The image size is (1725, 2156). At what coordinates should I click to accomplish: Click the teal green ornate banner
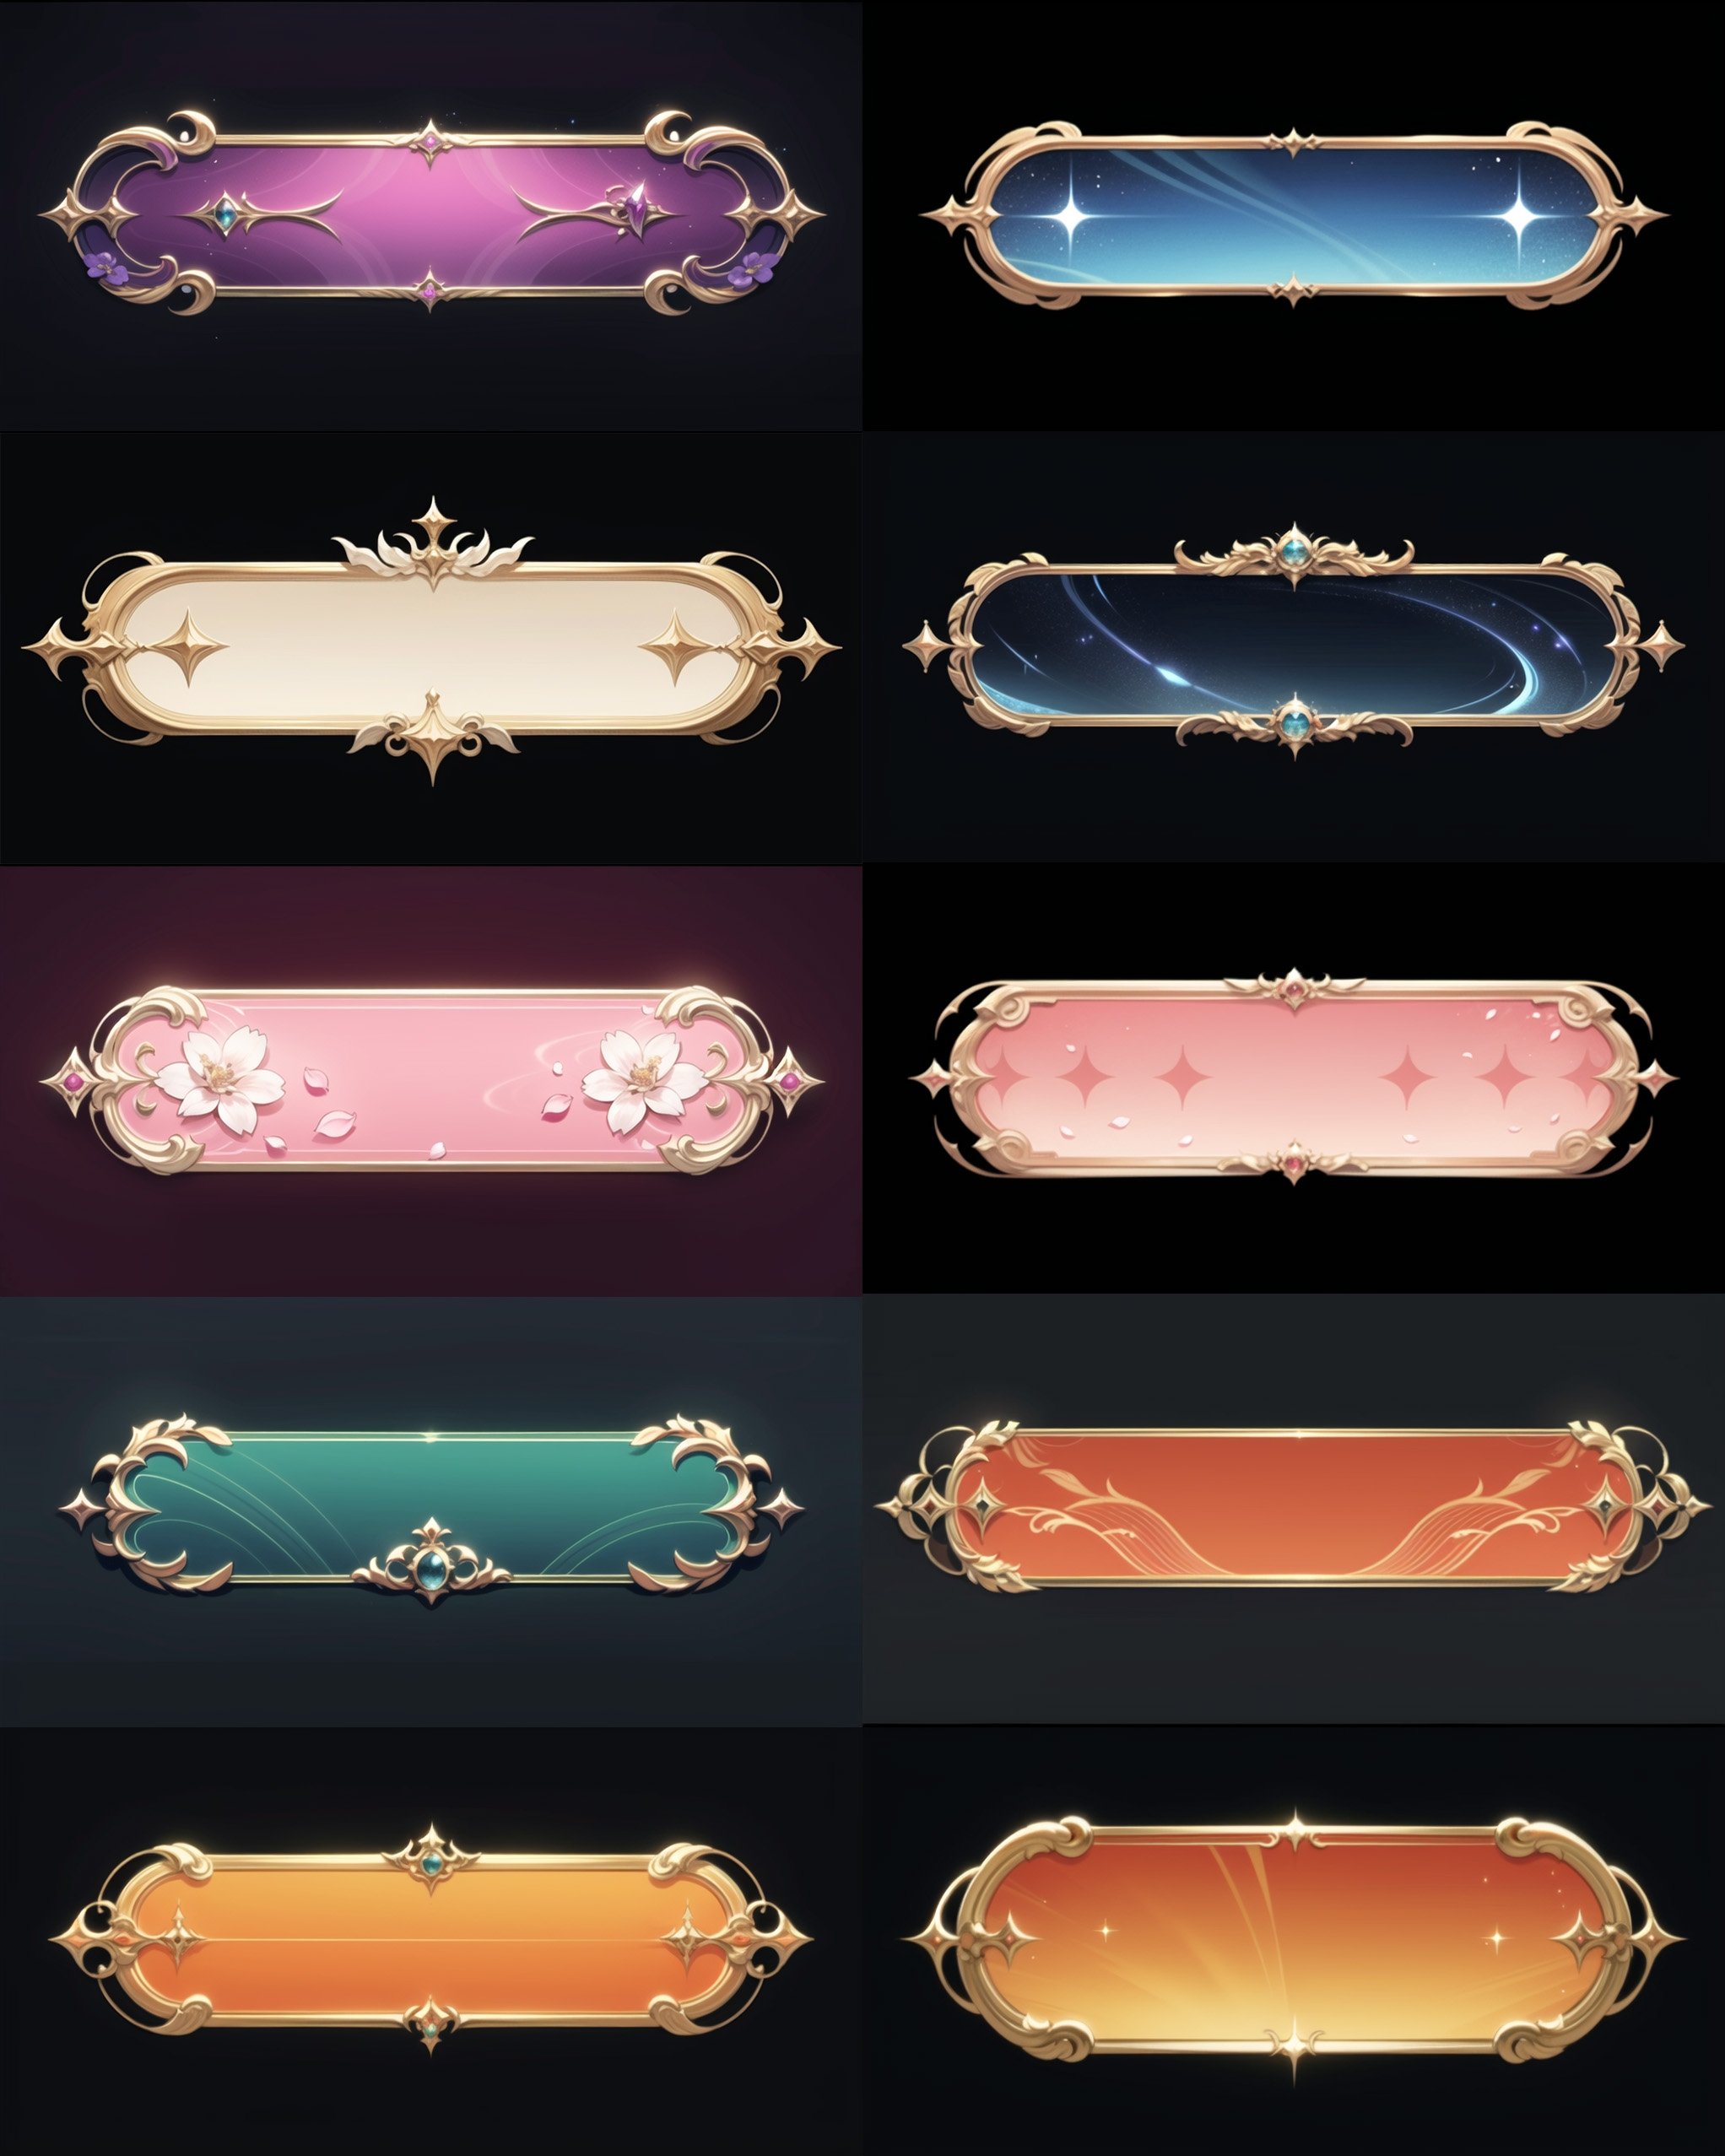point(431,1508)
